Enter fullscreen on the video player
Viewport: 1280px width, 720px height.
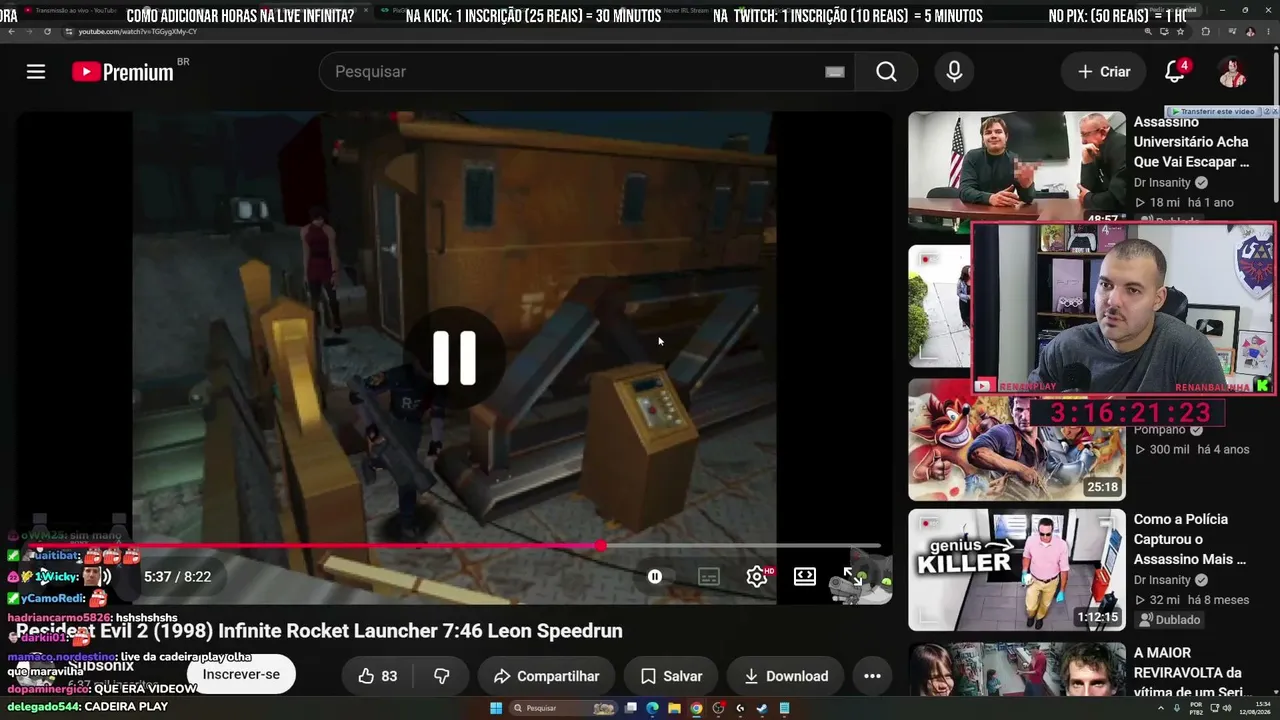pos(852,576)
